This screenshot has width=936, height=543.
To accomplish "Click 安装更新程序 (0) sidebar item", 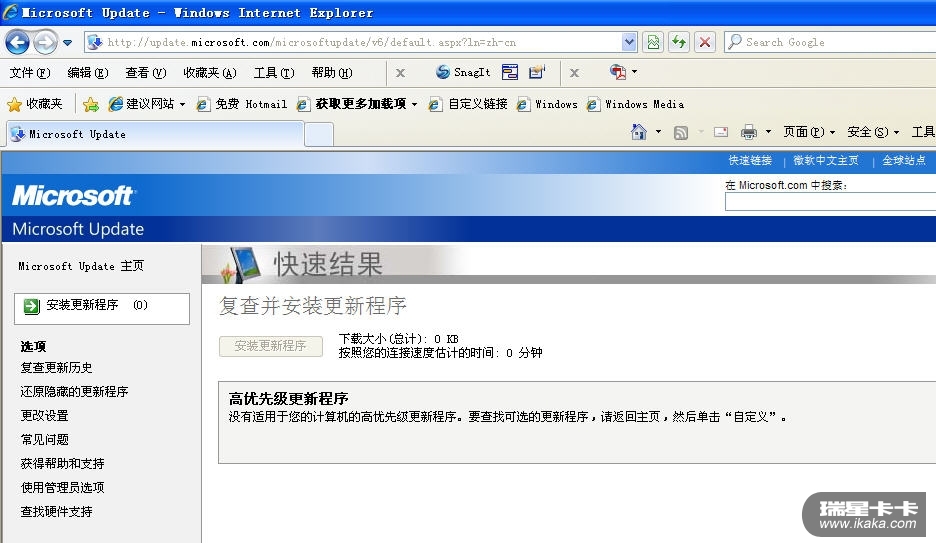I will 101,308.
